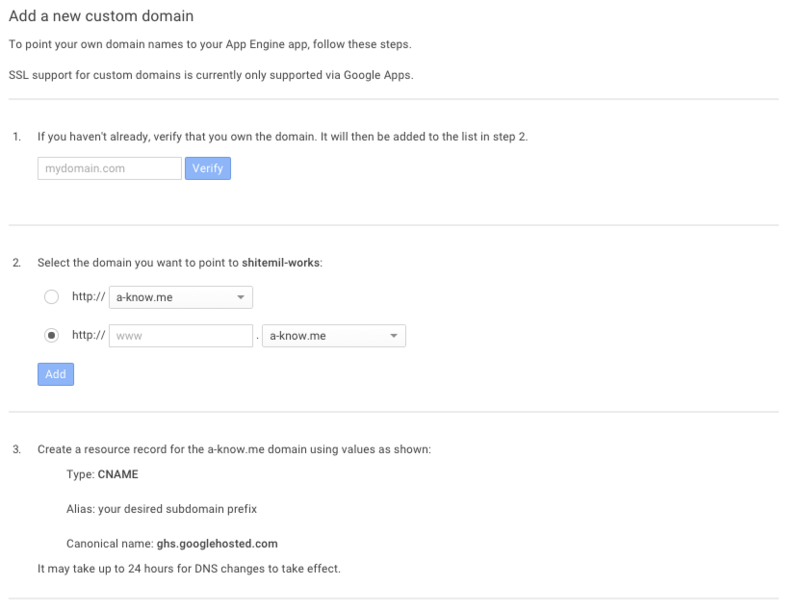The height and width of the screenshot is (611, 800).
Task: Select the radio button for bare a-know.me domain
Action: coord(51,297)
